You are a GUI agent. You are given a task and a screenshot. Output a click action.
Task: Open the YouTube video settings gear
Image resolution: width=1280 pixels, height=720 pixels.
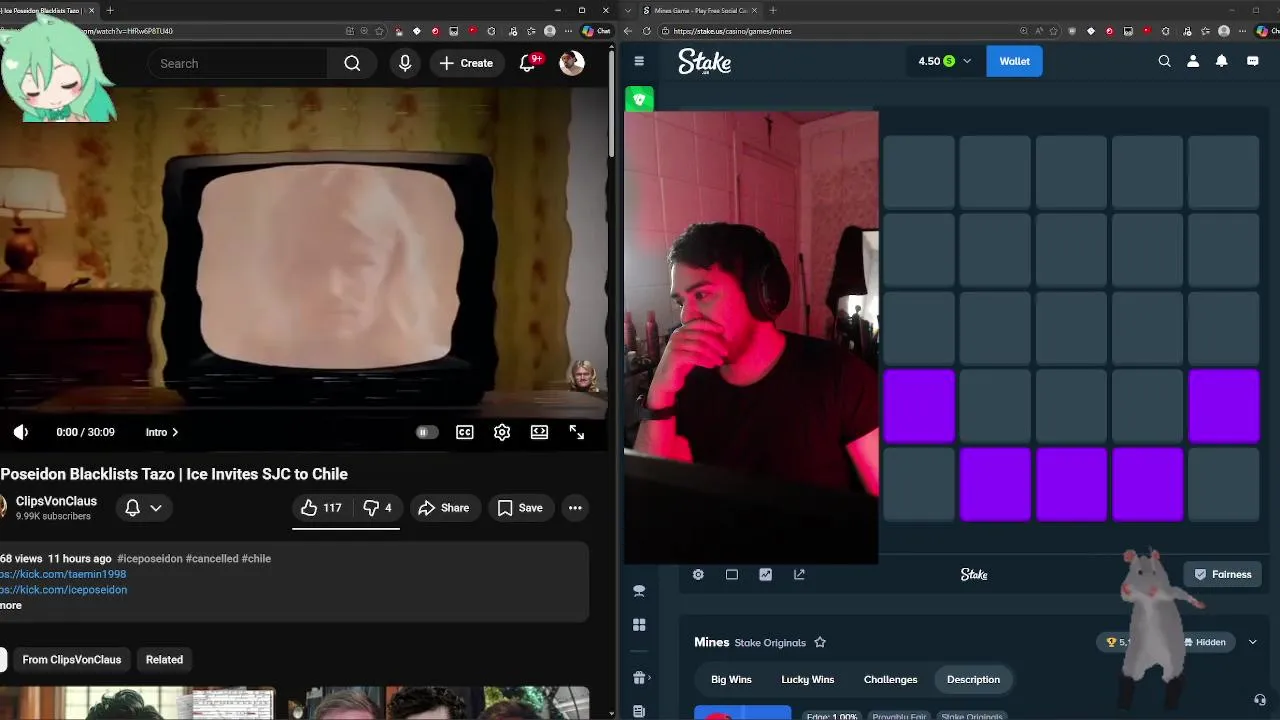tap(502, 432)
